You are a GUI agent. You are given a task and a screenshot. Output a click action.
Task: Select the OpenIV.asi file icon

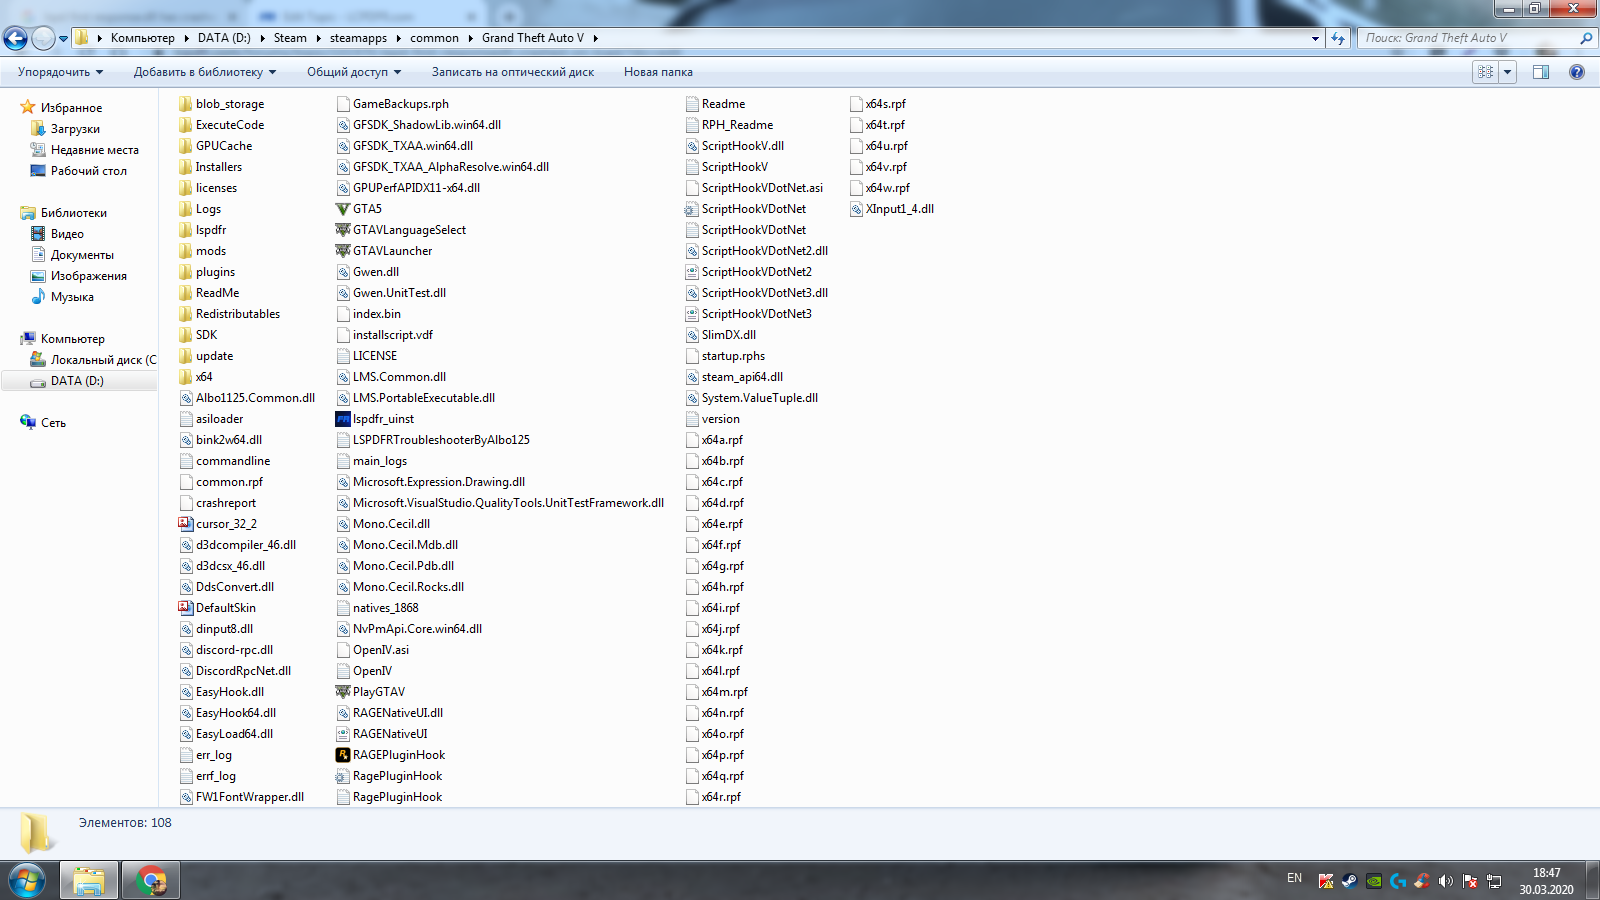pyautogui.click(x=343, y=650)
